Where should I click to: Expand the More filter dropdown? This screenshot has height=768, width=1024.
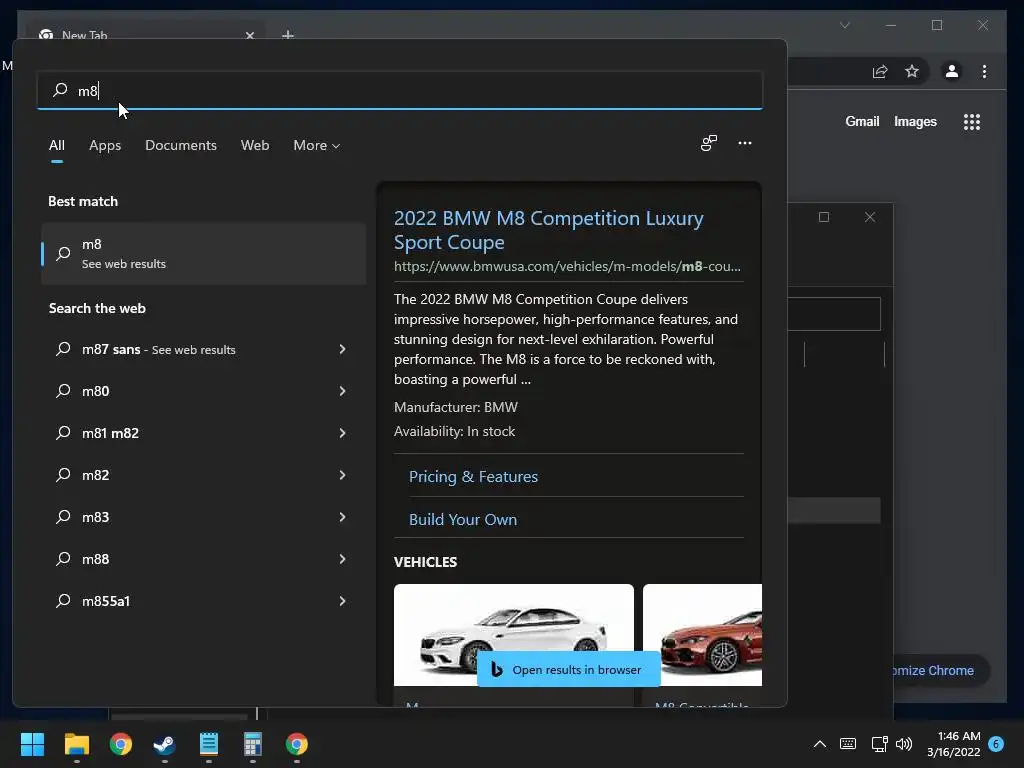pyautogui.click(x=317, y=146)
